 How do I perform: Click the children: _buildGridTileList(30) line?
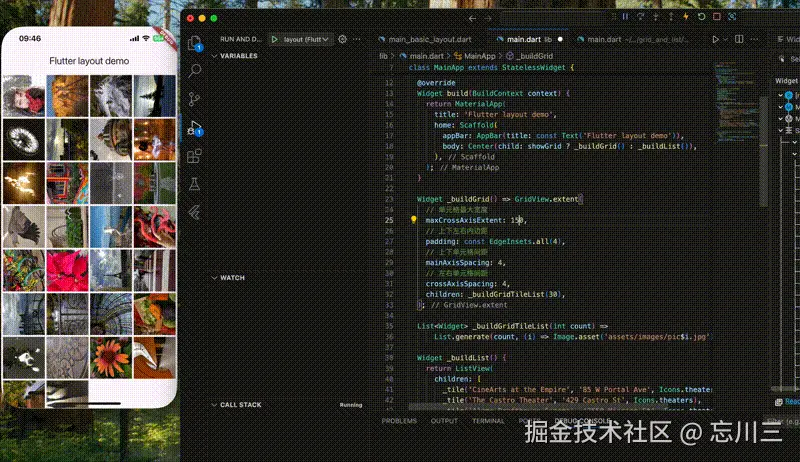[495, 294]
